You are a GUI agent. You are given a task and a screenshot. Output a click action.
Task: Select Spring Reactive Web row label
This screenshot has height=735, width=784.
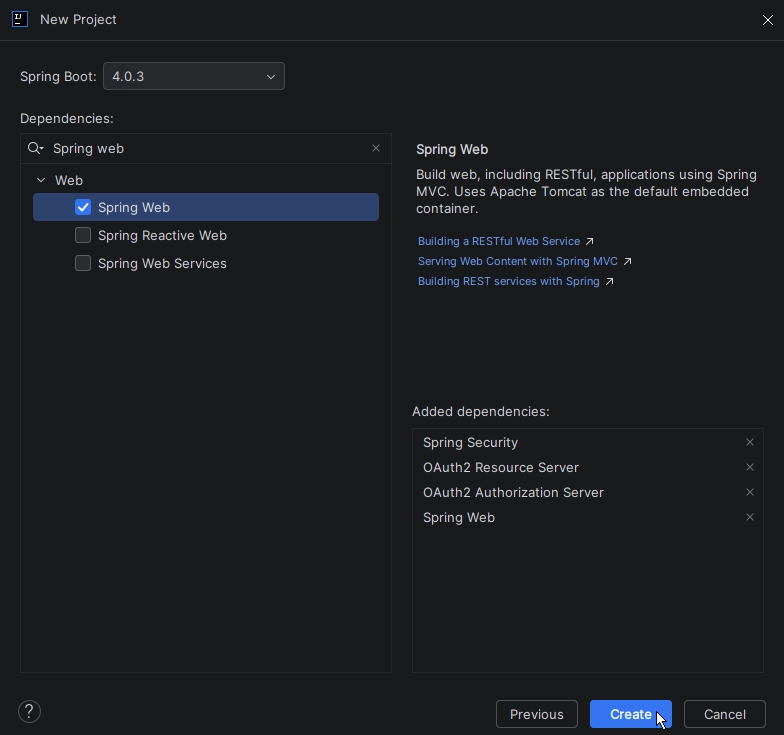[x=162, y=235]
